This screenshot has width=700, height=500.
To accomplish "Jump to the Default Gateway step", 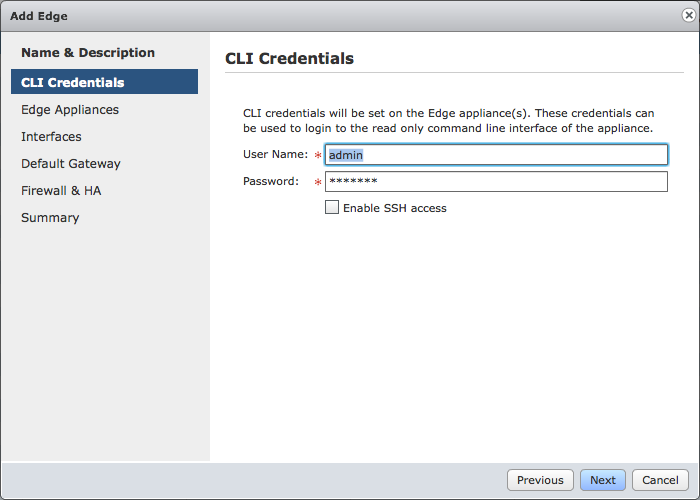I will pyautogui.click(x=71, y=164).
